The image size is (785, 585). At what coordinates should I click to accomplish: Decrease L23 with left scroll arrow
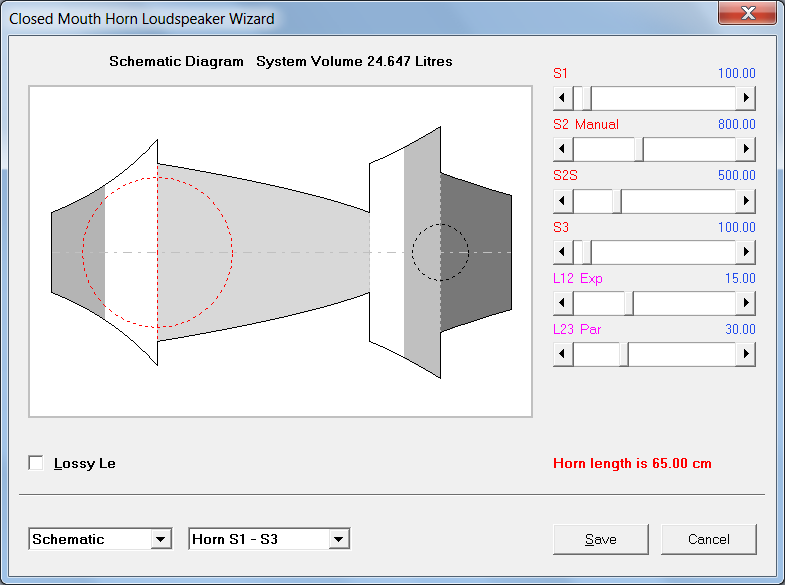pyautogui.click(x=563, y=354)
